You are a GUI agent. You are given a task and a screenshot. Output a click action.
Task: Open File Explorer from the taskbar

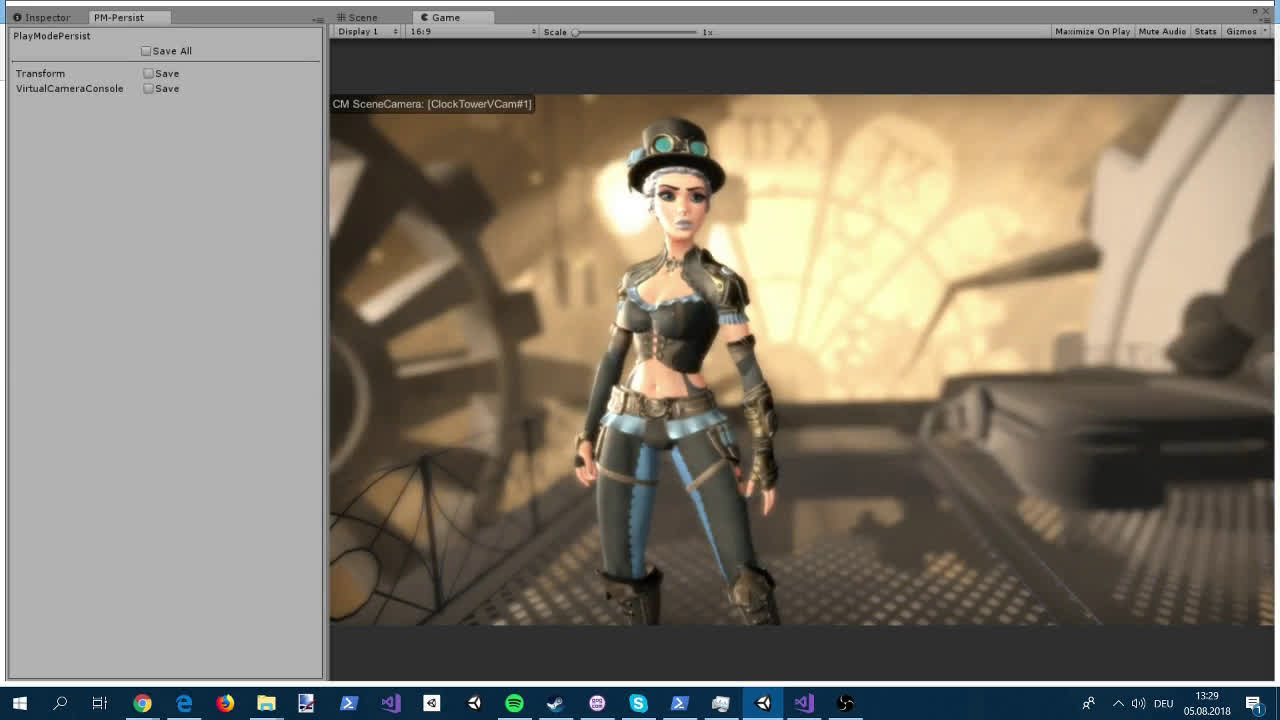coord(266,703)
